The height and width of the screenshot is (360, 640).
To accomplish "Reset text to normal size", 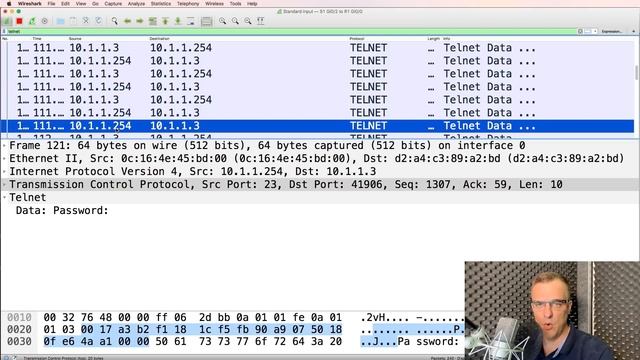I will point(248,21).
